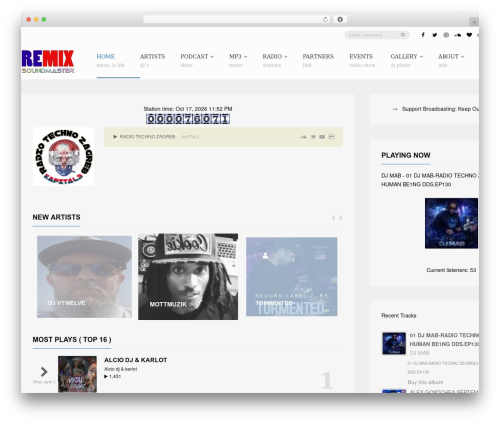Open the Artists menu item

(152, 57)
